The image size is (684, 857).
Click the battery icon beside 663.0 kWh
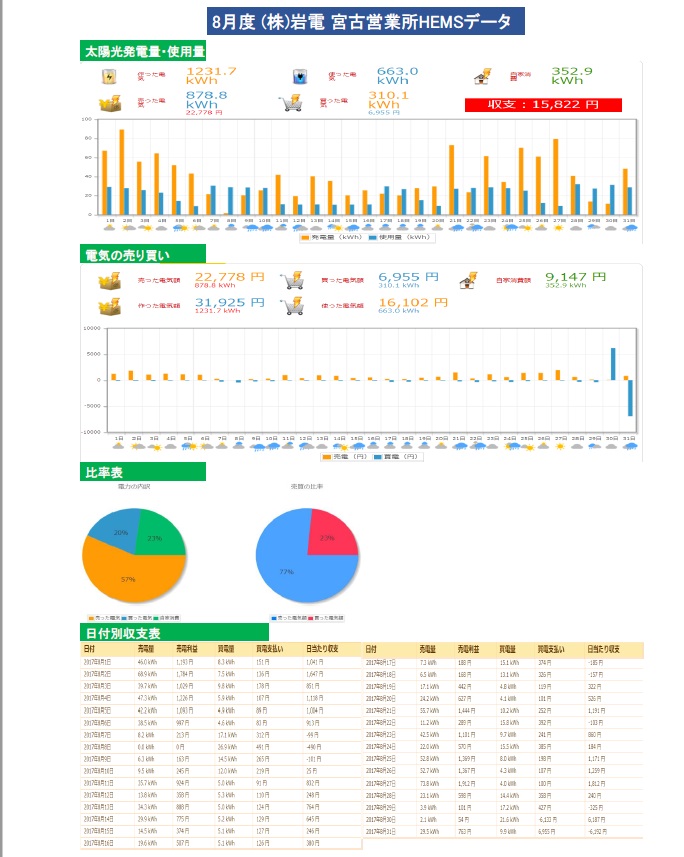pos(297,76)
